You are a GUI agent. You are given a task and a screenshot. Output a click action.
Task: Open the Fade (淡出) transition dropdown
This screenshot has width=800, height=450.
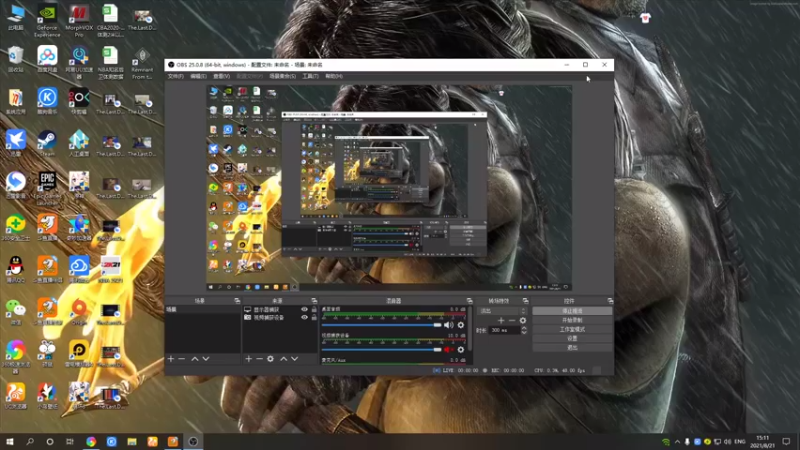point(502,311)
